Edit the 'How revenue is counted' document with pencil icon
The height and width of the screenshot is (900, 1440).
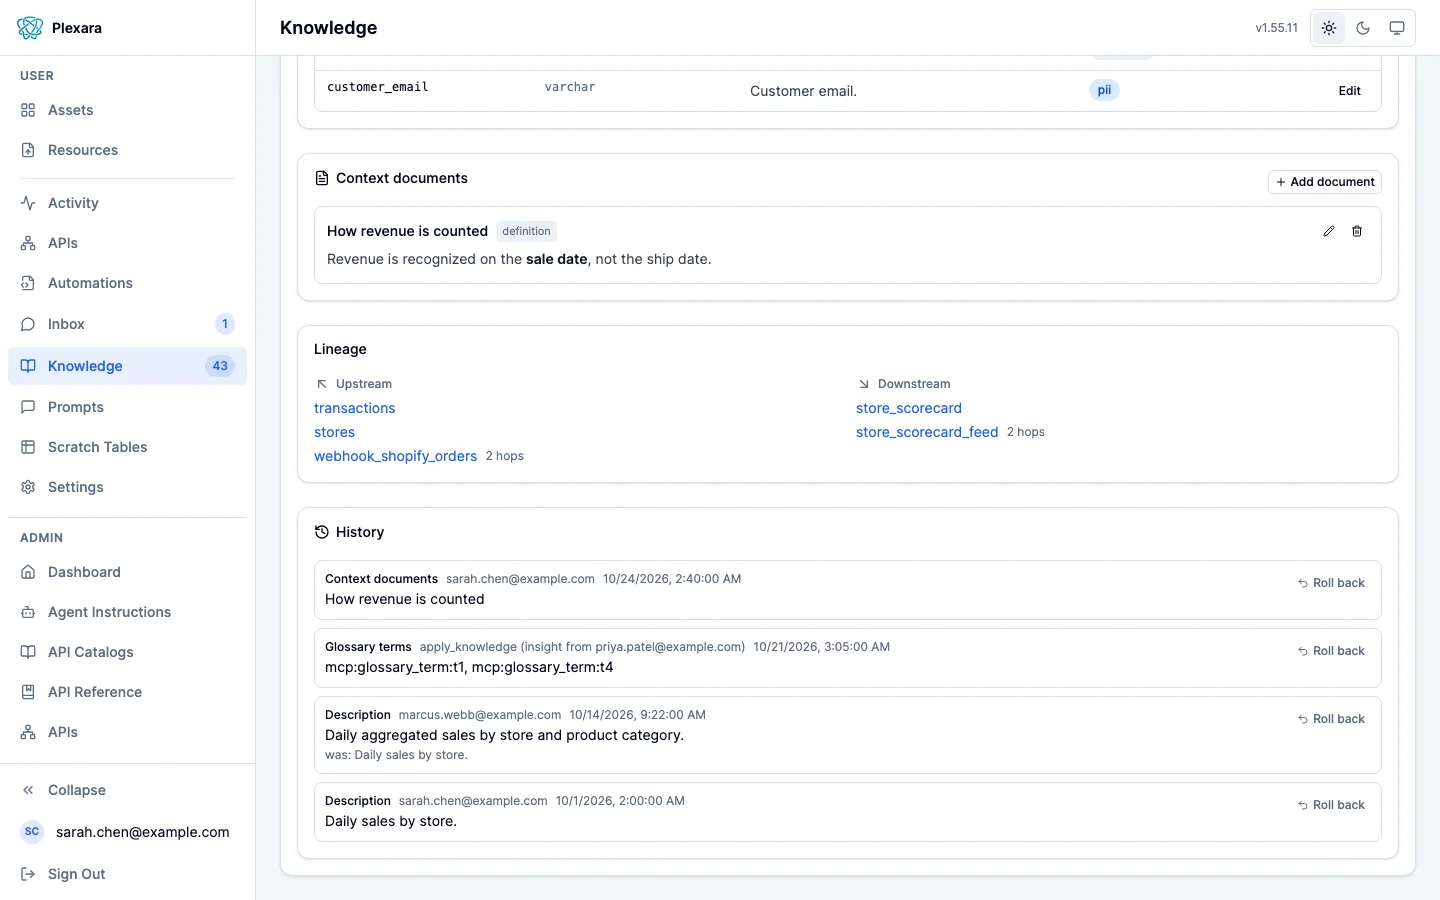pyautogui.click(x=1329, y=231)
